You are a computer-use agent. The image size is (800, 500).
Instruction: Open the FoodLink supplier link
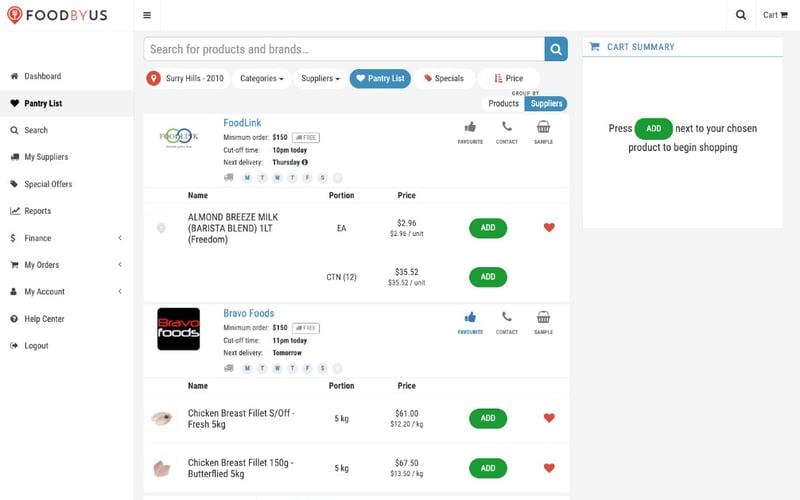point(242,123)
